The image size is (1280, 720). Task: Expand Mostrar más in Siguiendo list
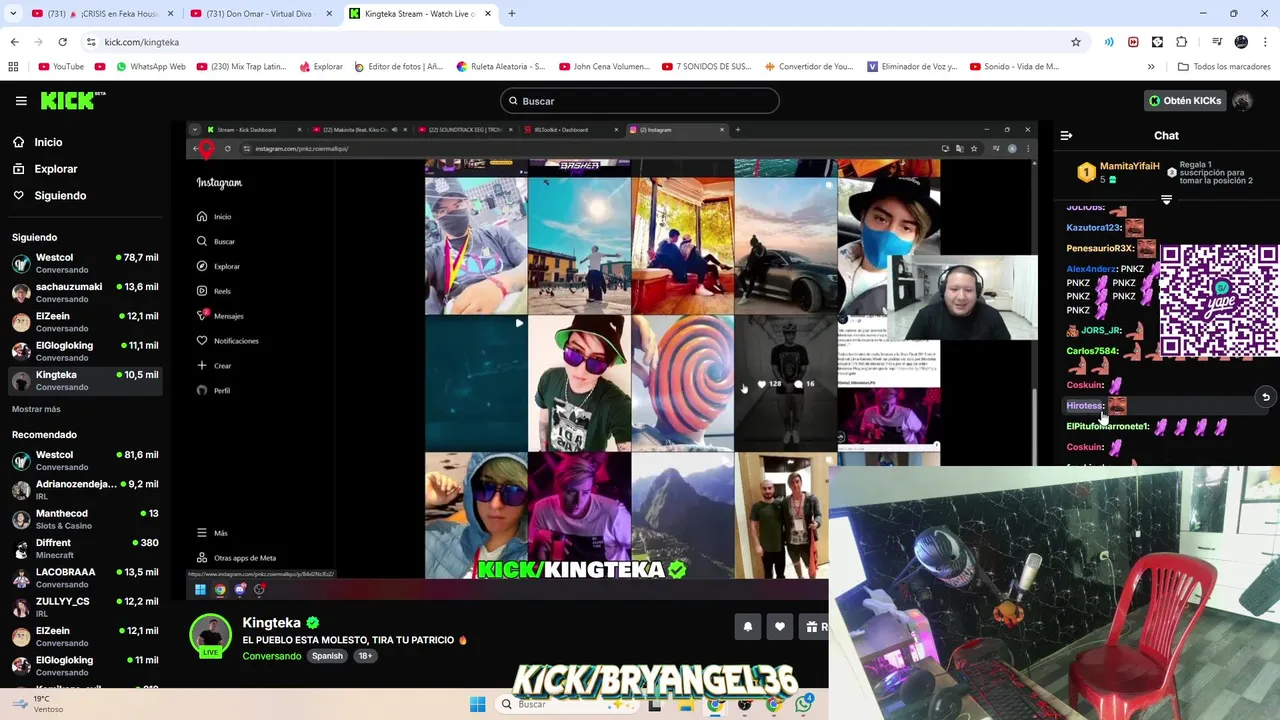coord(36,409)
